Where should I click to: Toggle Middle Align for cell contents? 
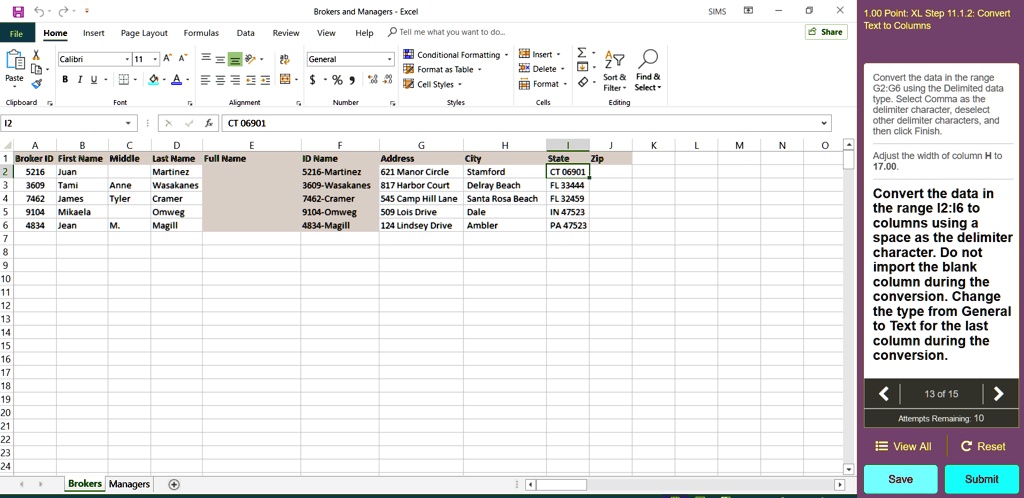coord(220,59)
